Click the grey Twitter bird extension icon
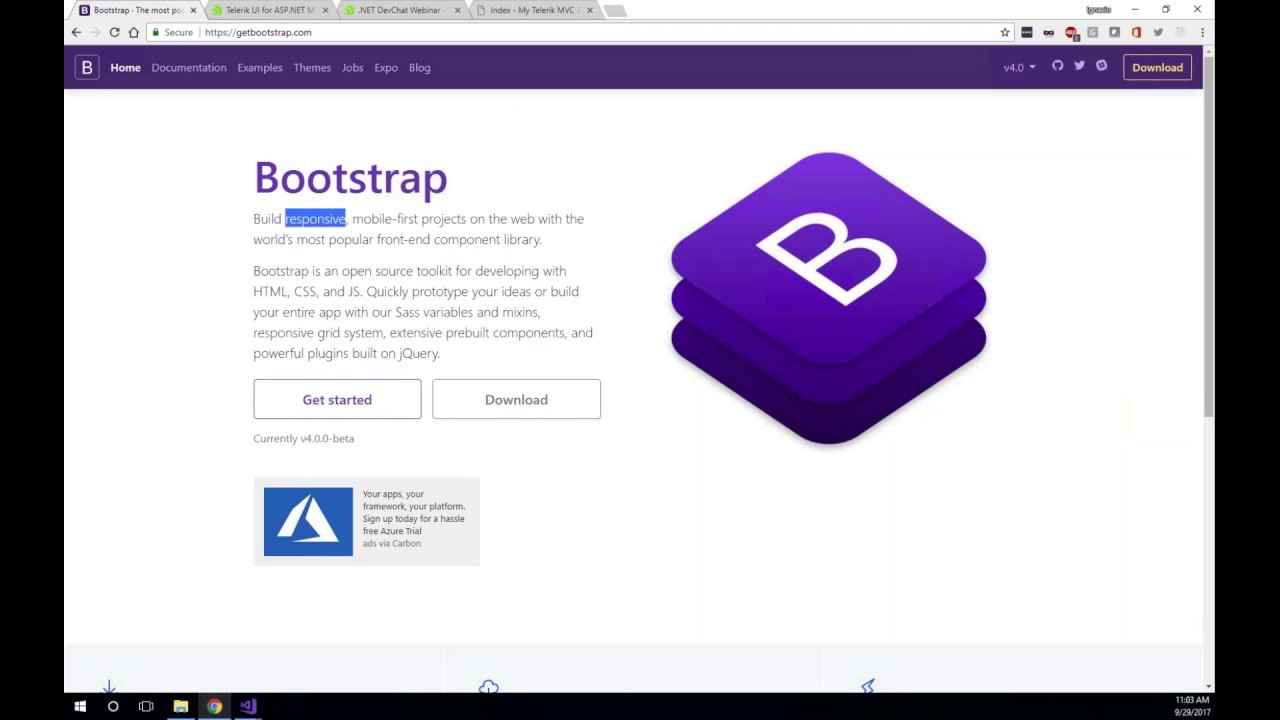The image size is (1280, 720). (1158, 32)
